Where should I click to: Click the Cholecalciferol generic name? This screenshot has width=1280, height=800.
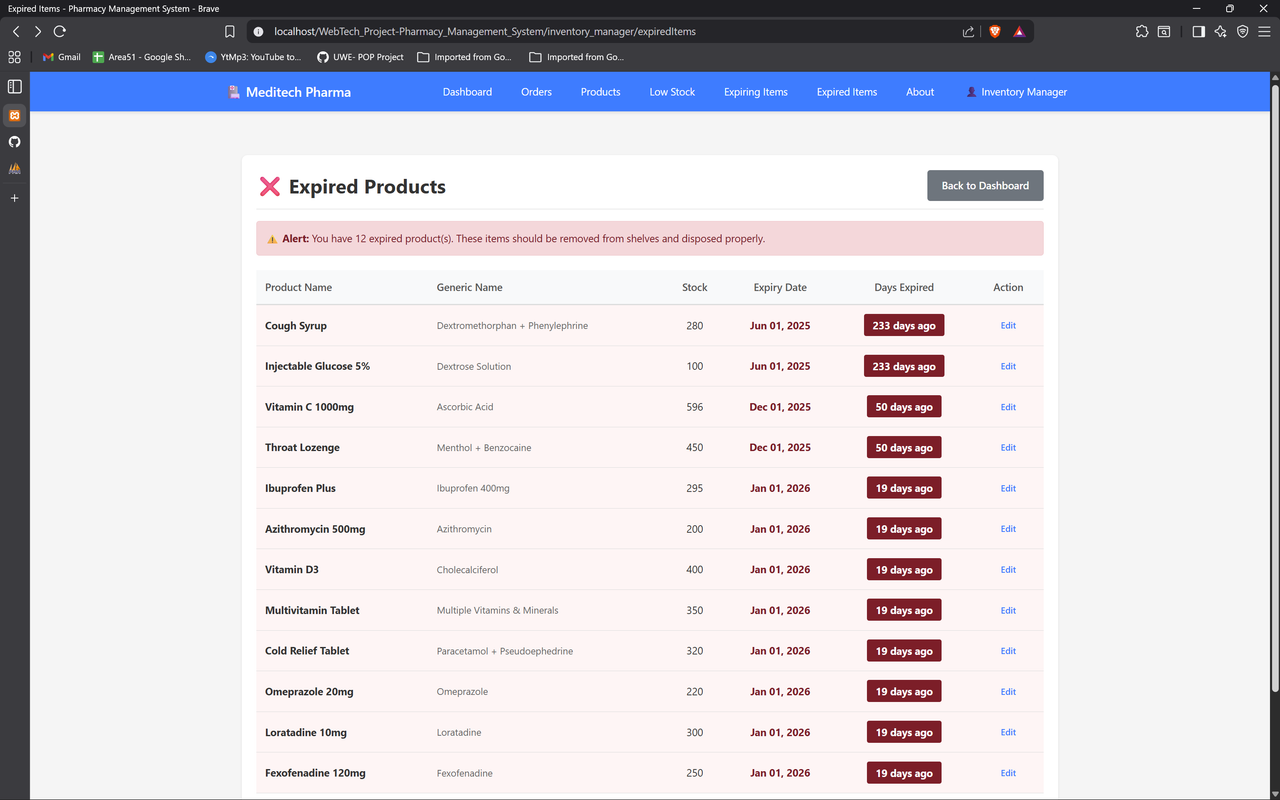467,570
